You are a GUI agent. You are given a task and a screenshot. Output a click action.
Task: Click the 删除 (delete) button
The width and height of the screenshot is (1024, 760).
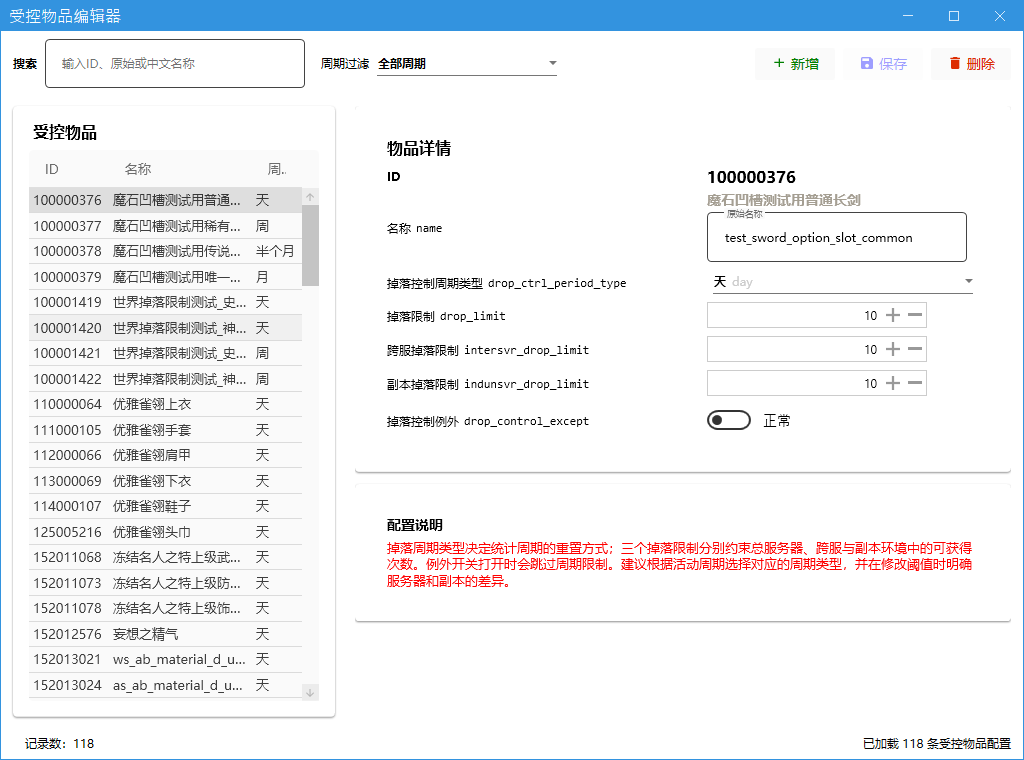click(x=971, y=64)
